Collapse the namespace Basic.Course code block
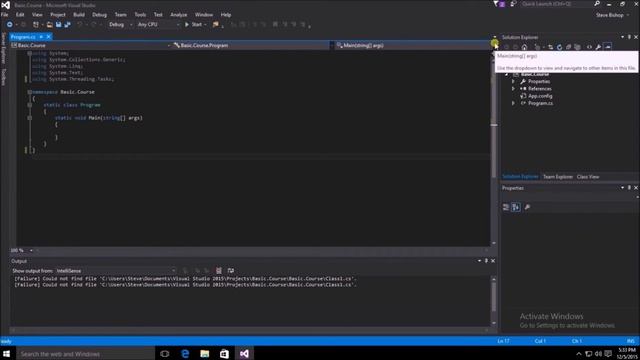The height and width of the screenshot is (360, 640). coord(29,92)
